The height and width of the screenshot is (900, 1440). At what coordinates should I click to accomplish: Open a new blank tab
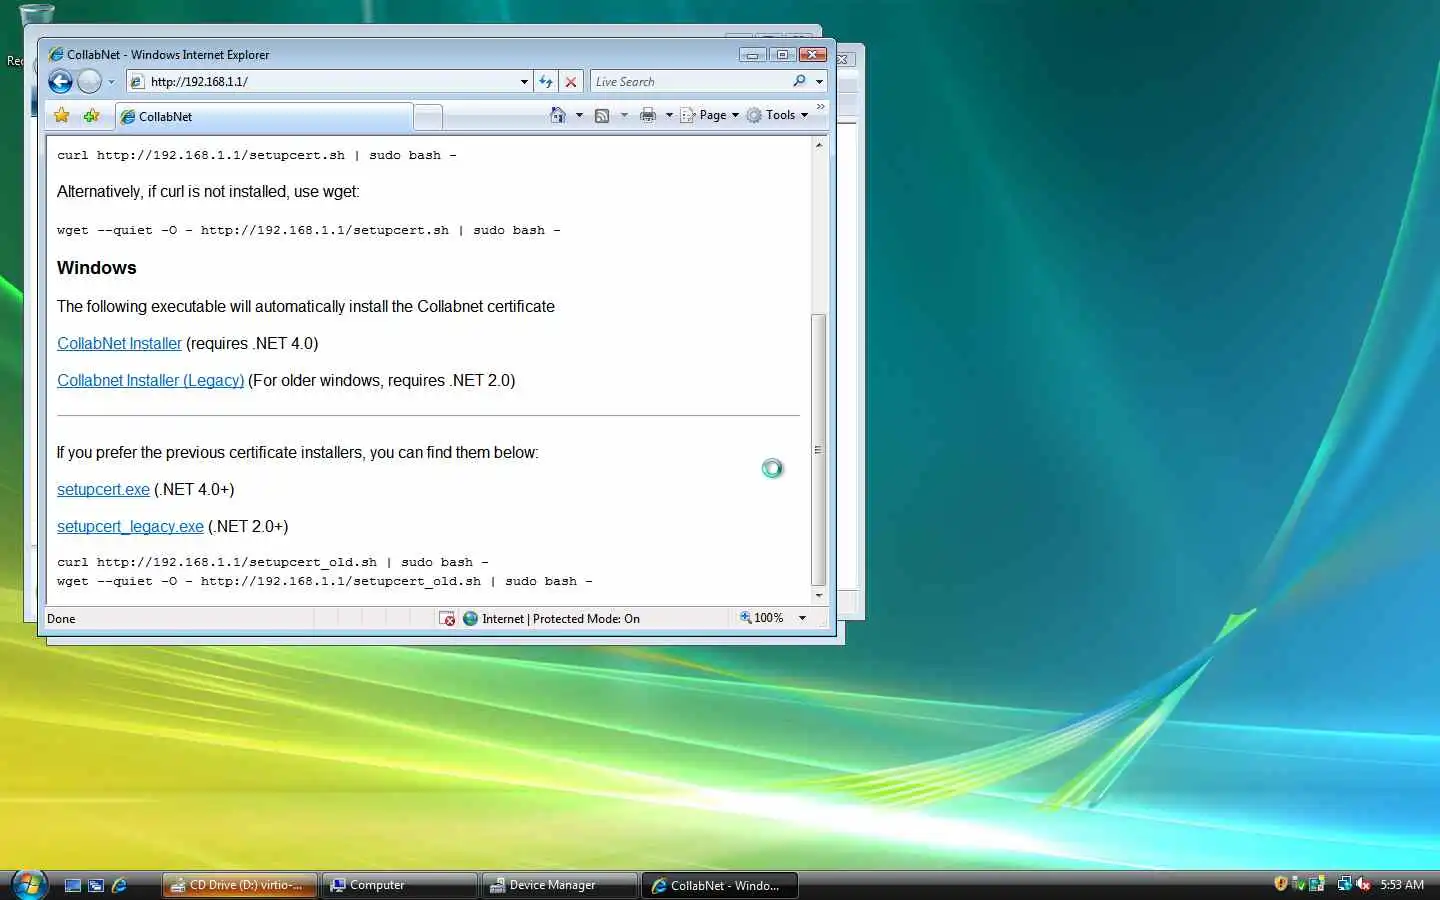(428, 117)
